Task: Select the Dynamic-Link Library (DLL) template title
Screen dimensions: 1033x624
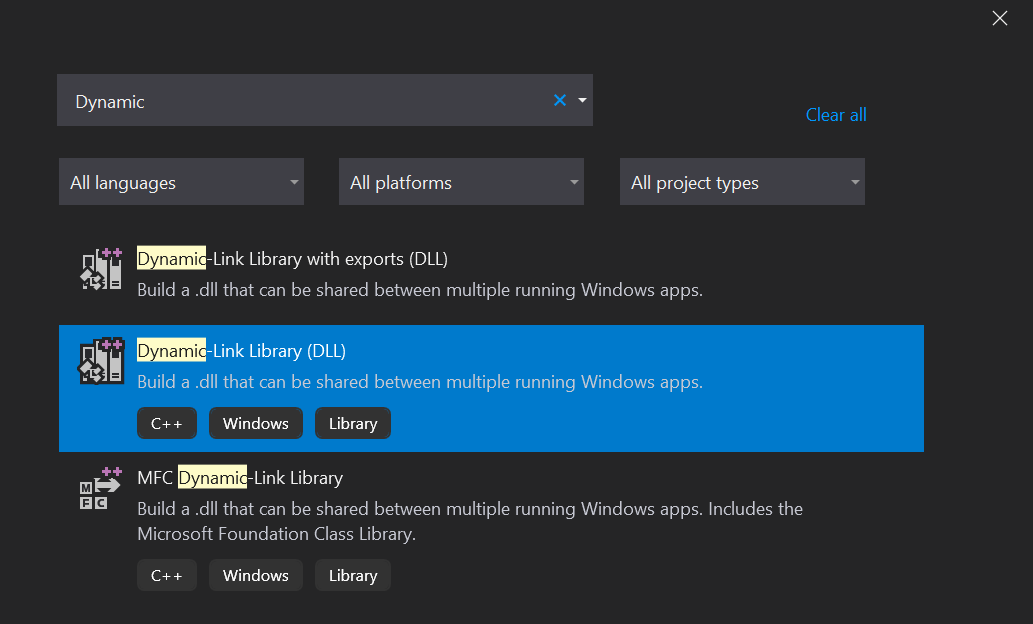Action: pos(241,351)
